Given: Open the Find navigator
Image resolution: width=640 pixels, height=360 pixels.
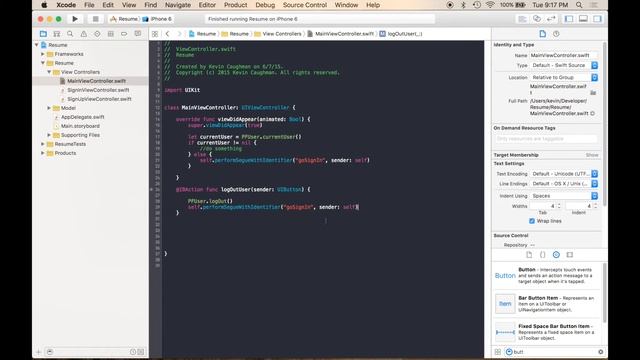Looking at the screenshot, I should (x=70, y=34).
